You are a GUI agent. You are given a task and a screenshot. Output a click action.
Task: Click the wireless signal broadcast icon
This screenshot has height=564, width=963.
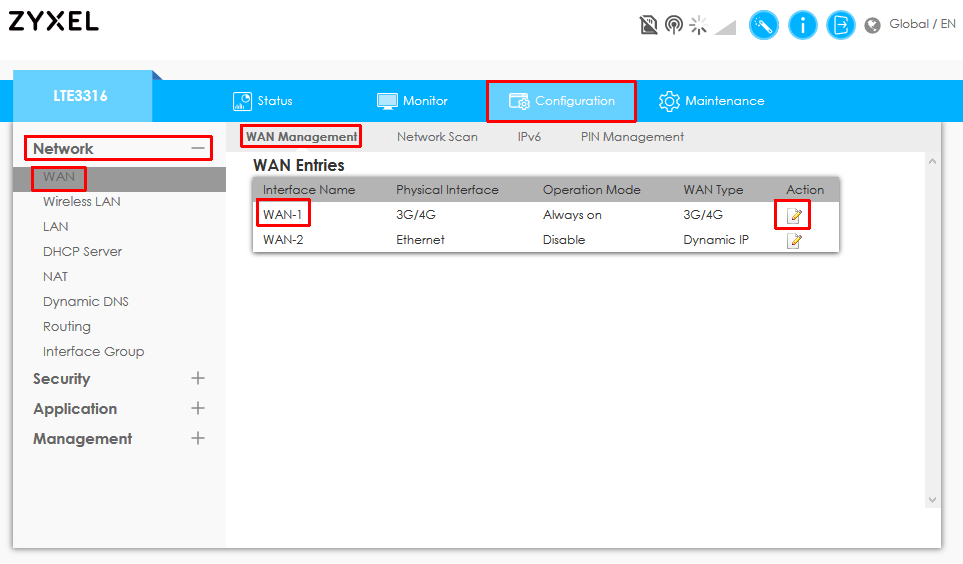pyautogui.click(x=673, y=25)
